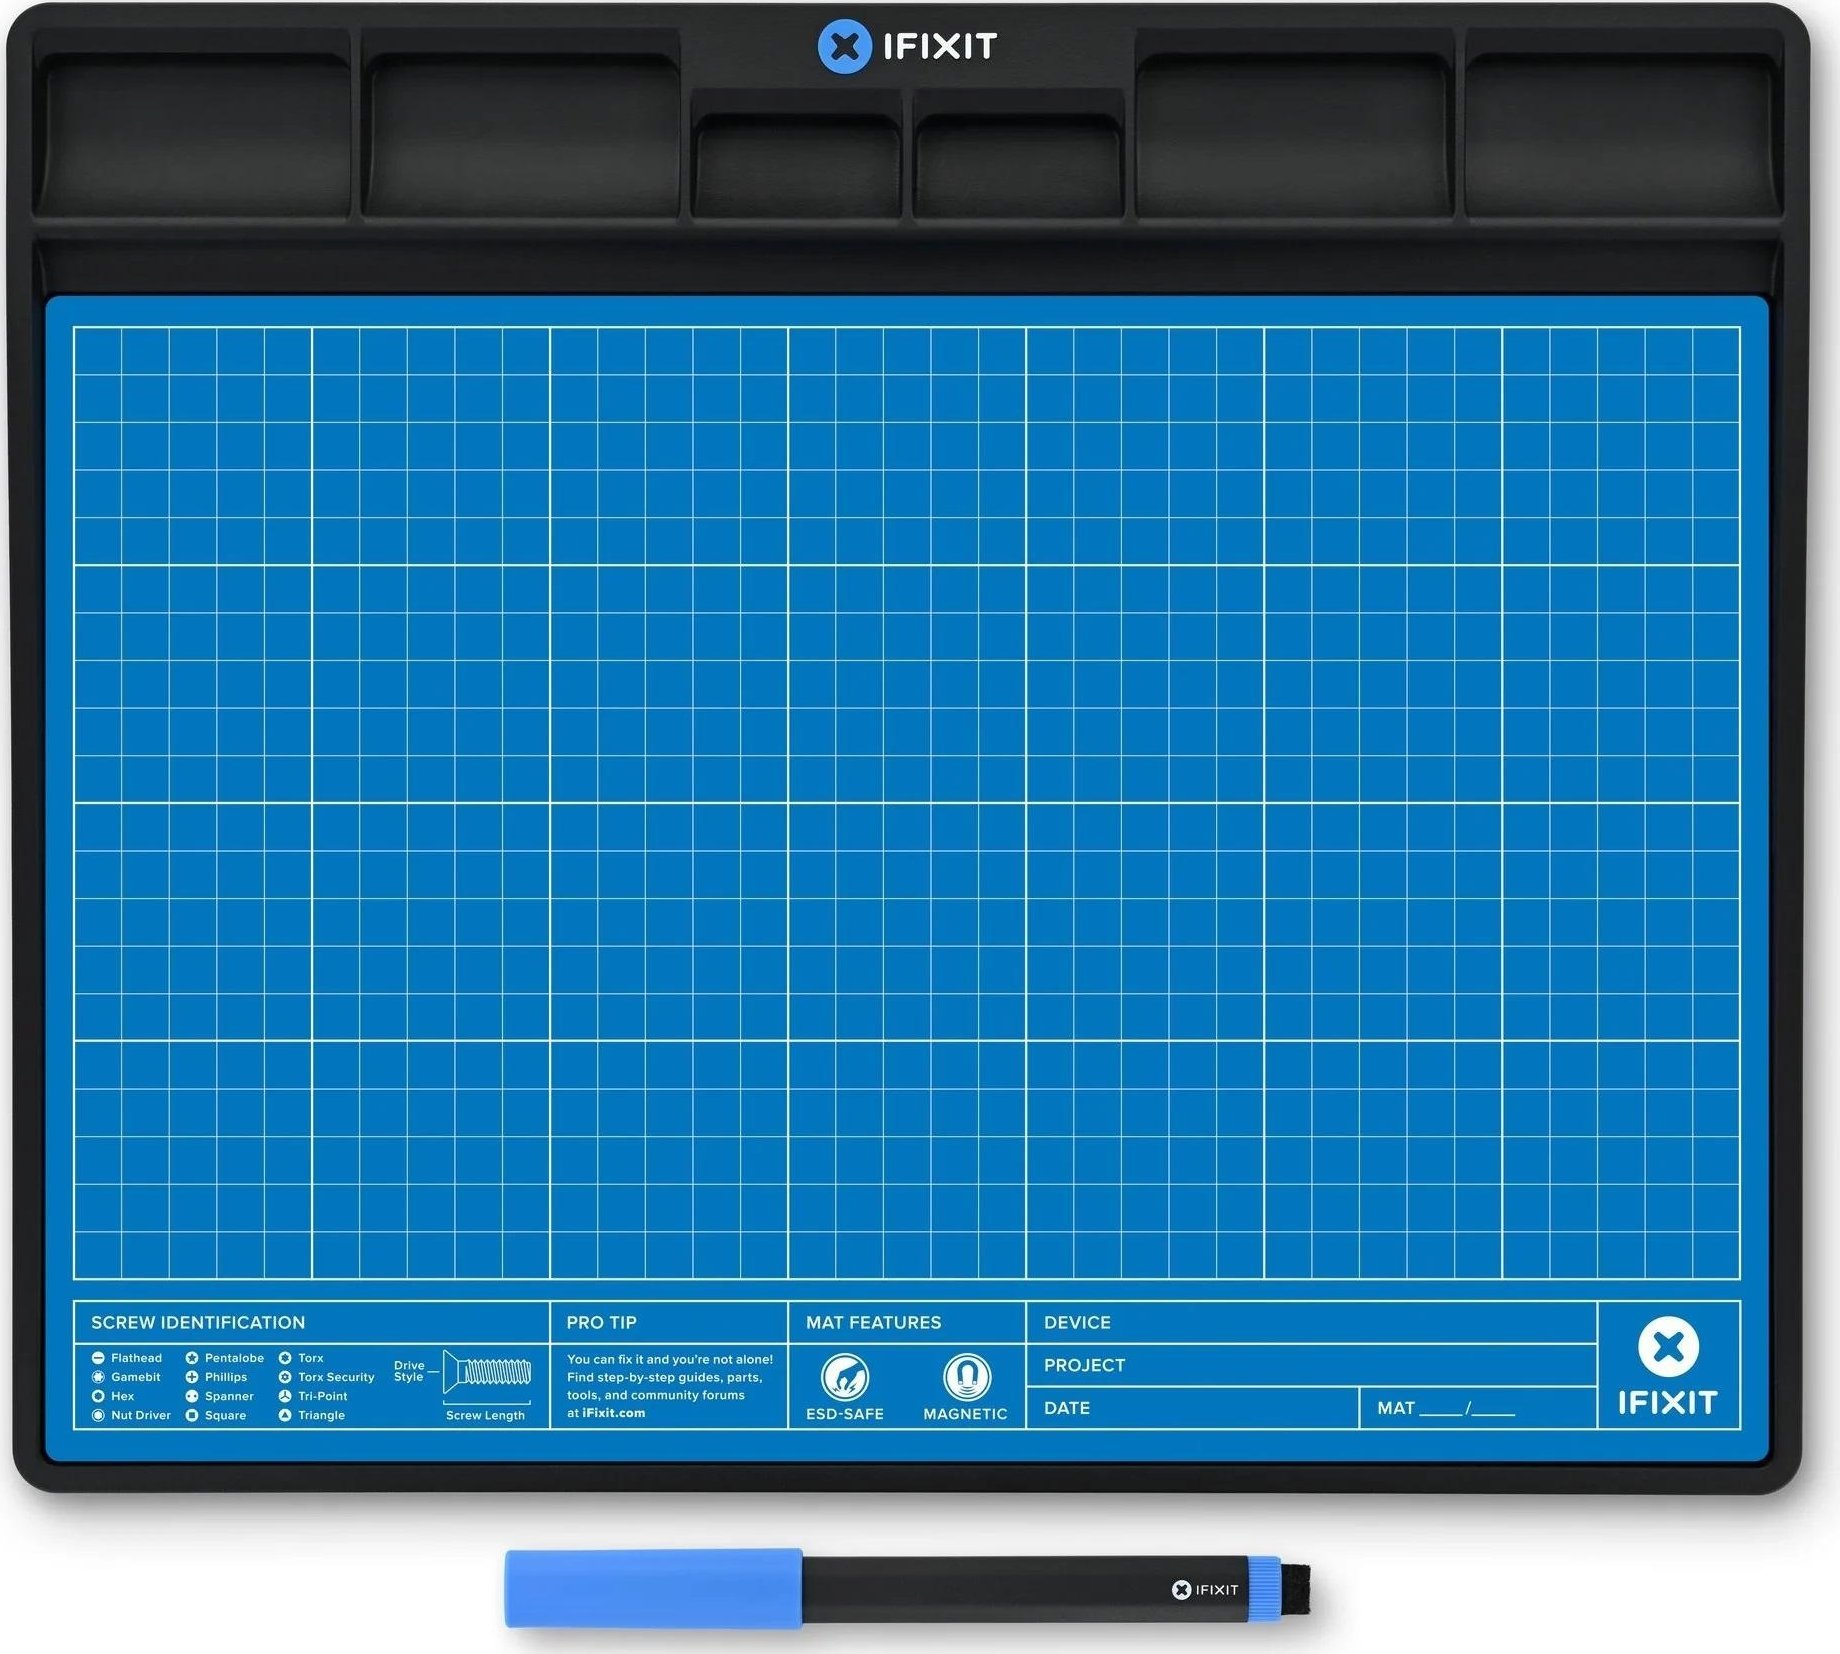
Task: Click the Hex drive icon
Action: click(x=98, y=1396)
